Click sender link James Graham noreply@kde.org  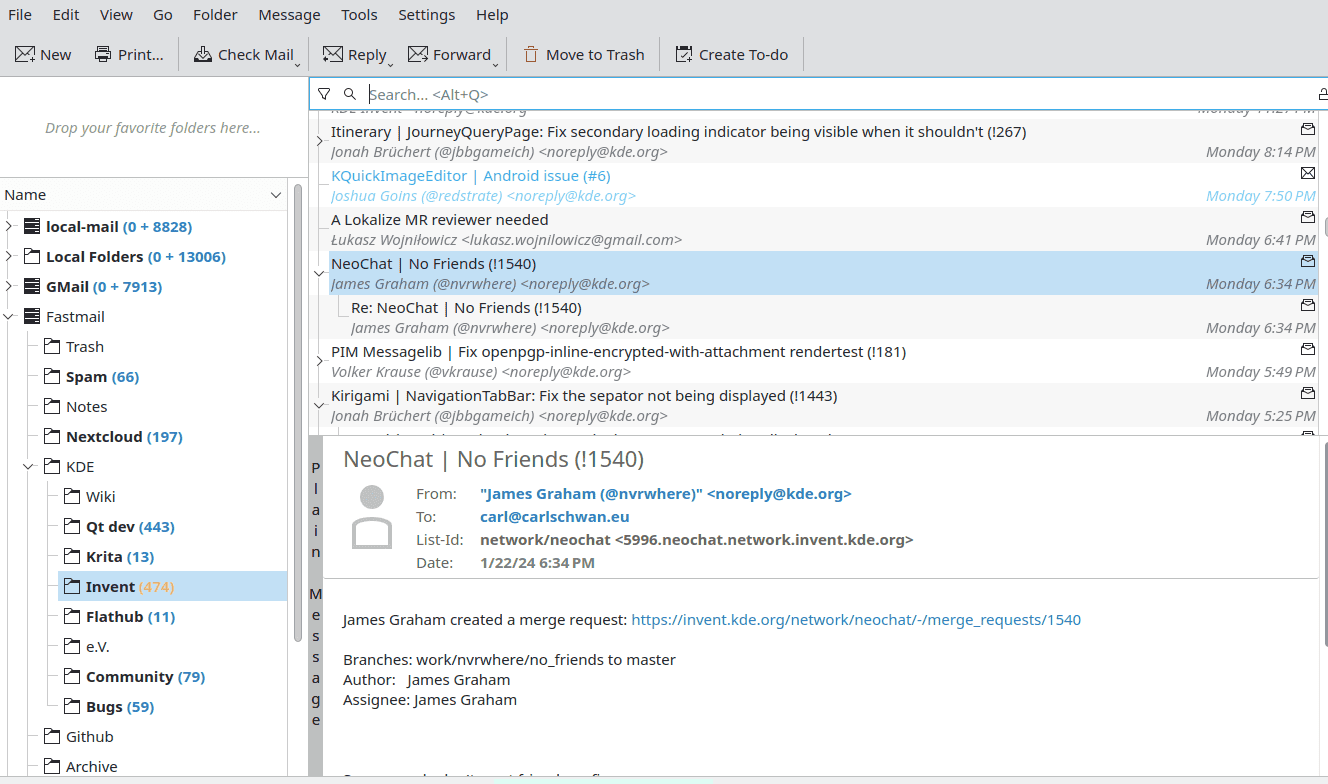(666, 494)
